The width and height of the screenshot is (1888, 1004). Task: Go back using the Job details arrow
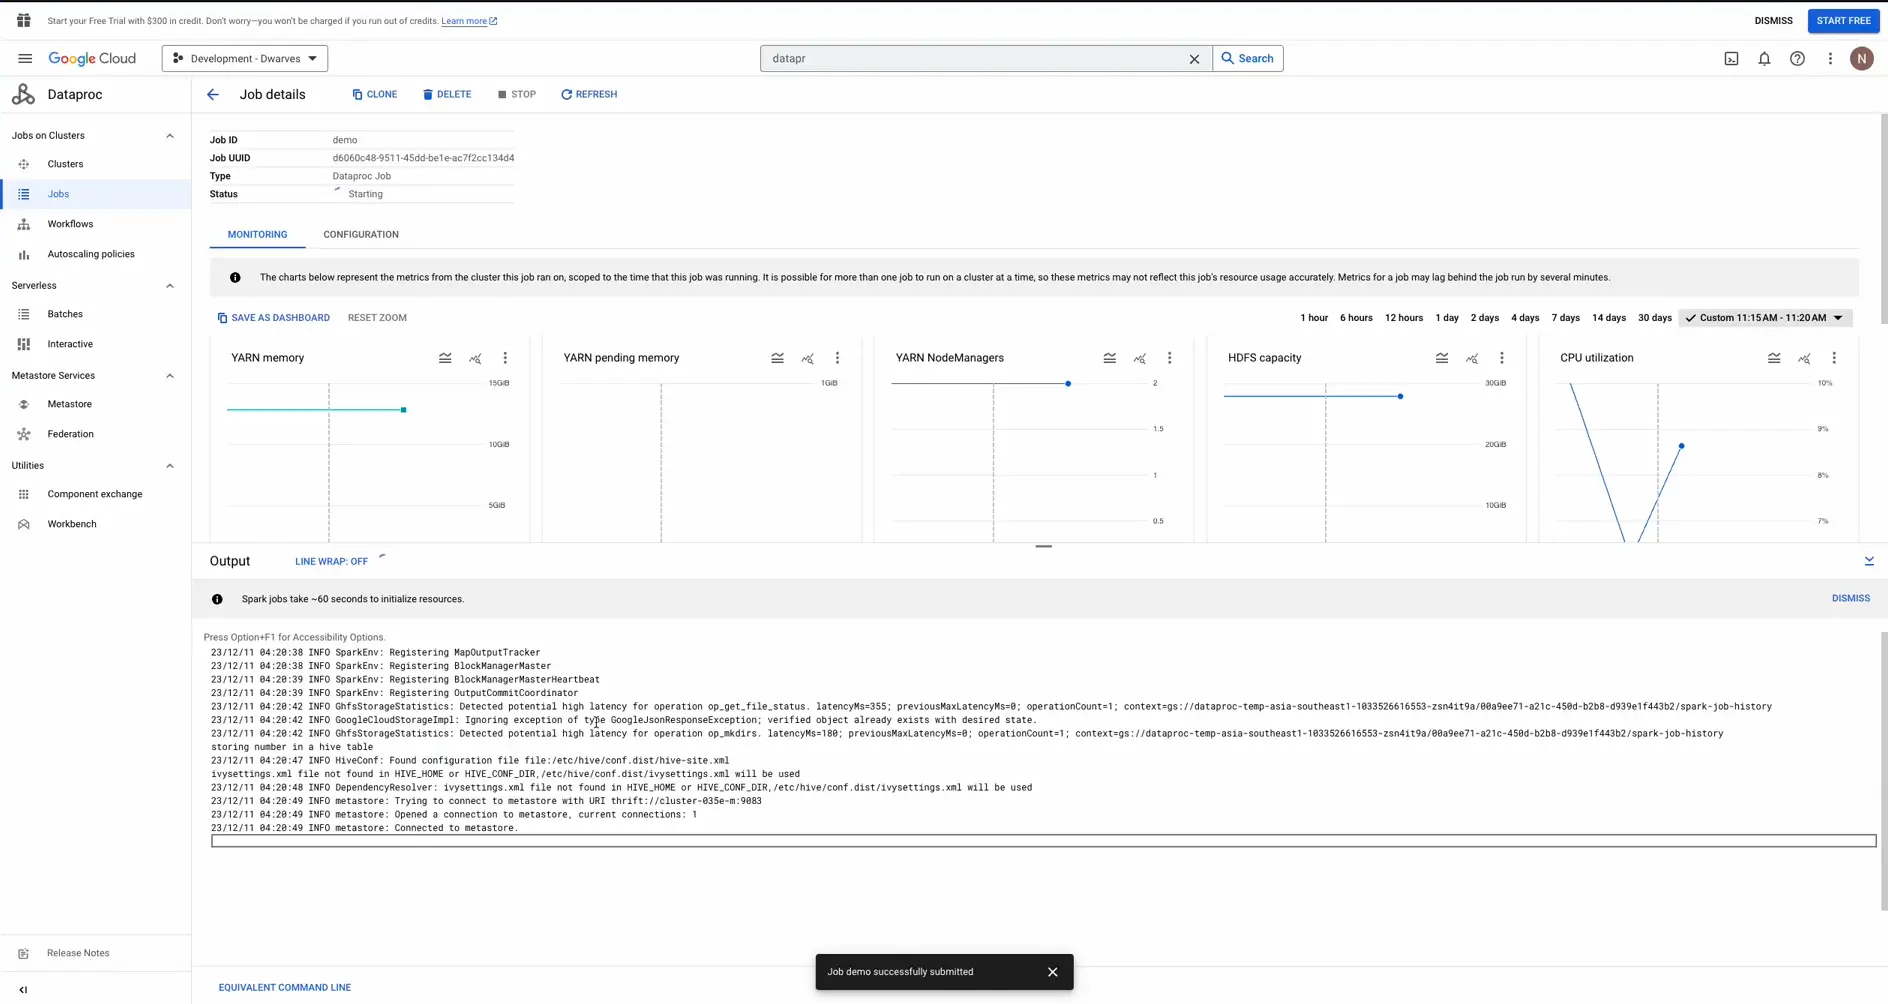[213, 95]
